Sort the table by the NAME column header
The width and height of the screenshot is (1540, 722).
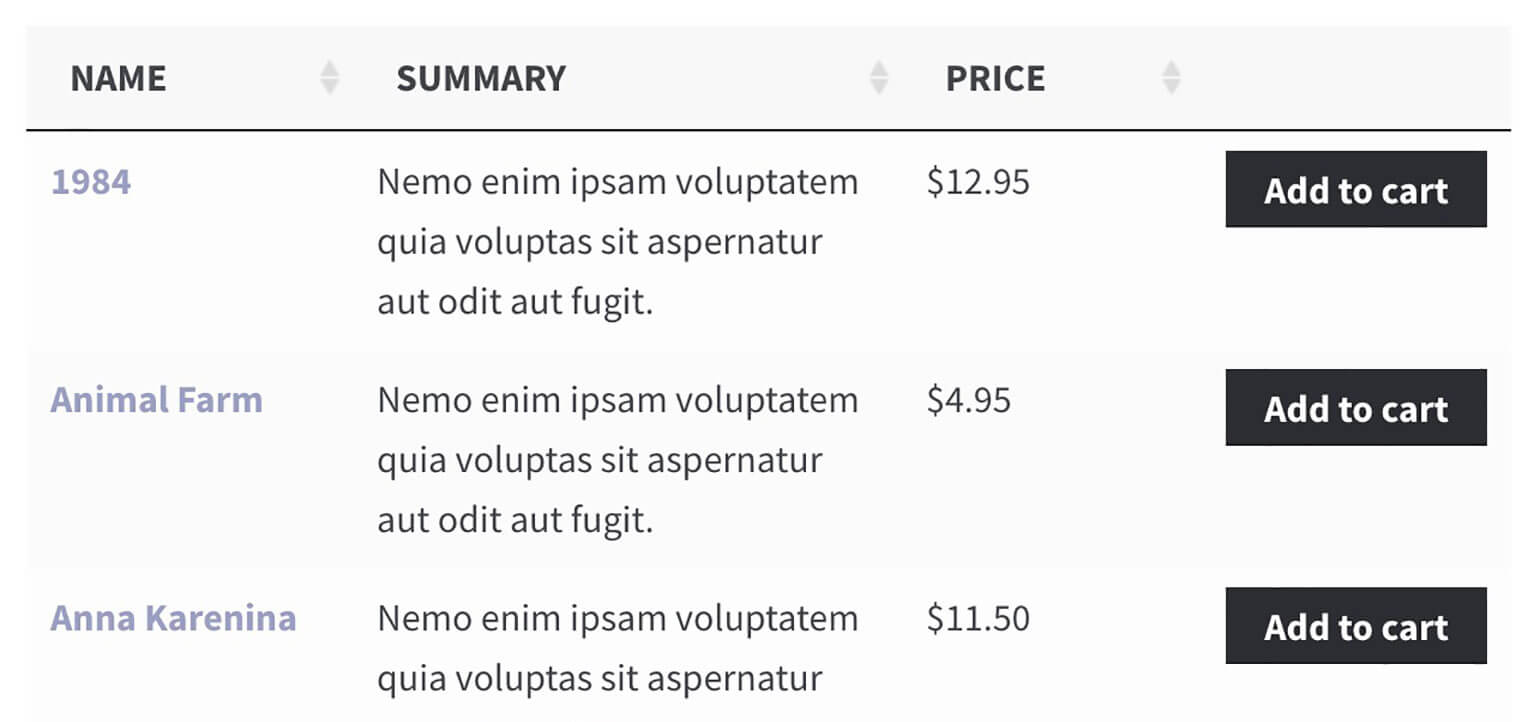tap(118, 78)
